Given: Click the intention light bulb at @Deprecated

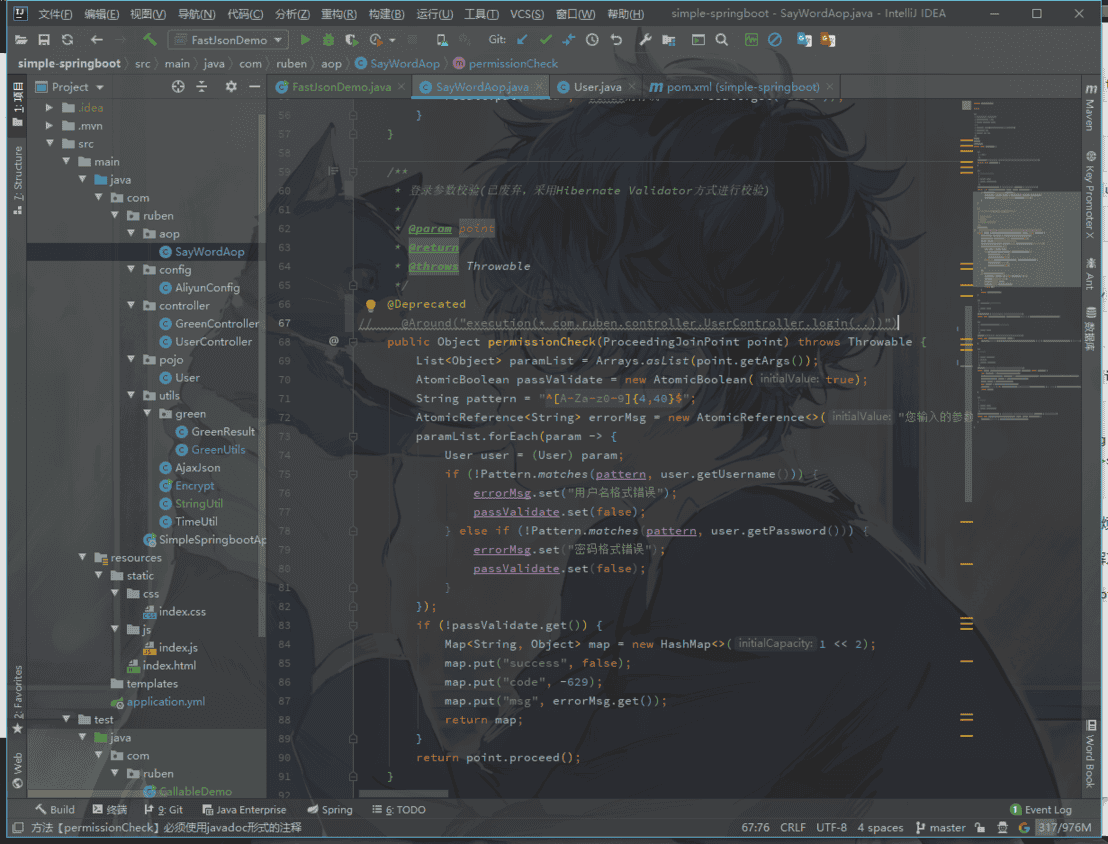Looking at the screenshot, I should (370, 305).
